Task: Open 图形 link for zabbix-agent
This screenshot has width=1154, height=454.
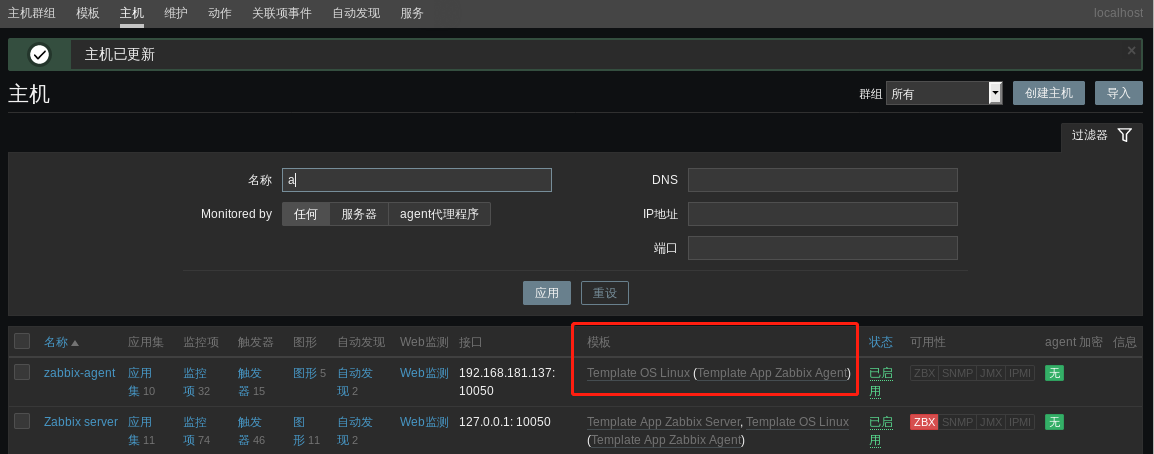Action: (x=305, y=373)
